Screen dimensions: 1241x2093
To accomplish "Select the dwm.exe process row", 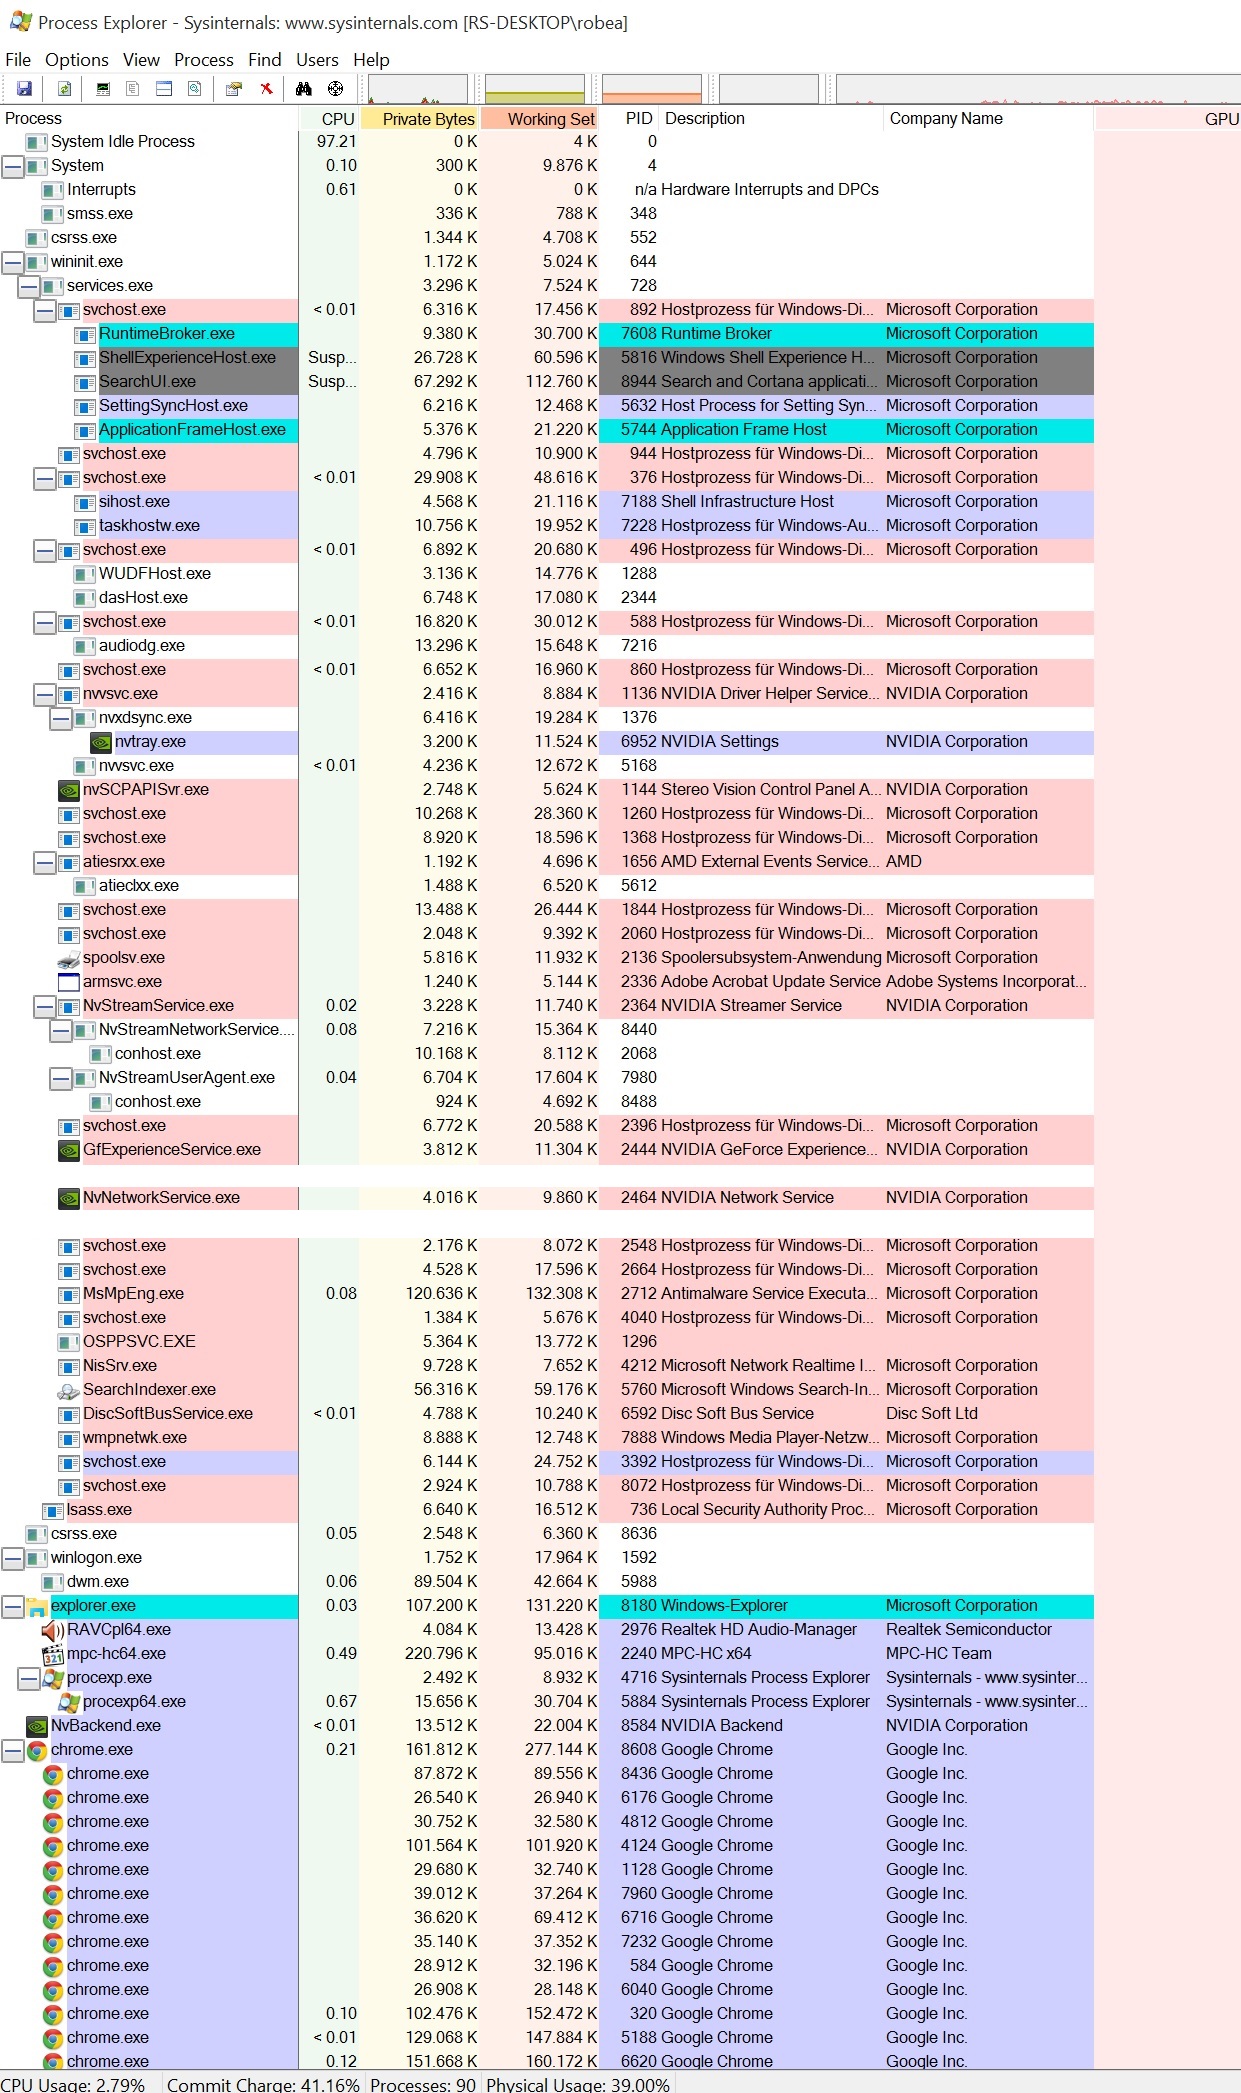I will [547, 1582].
